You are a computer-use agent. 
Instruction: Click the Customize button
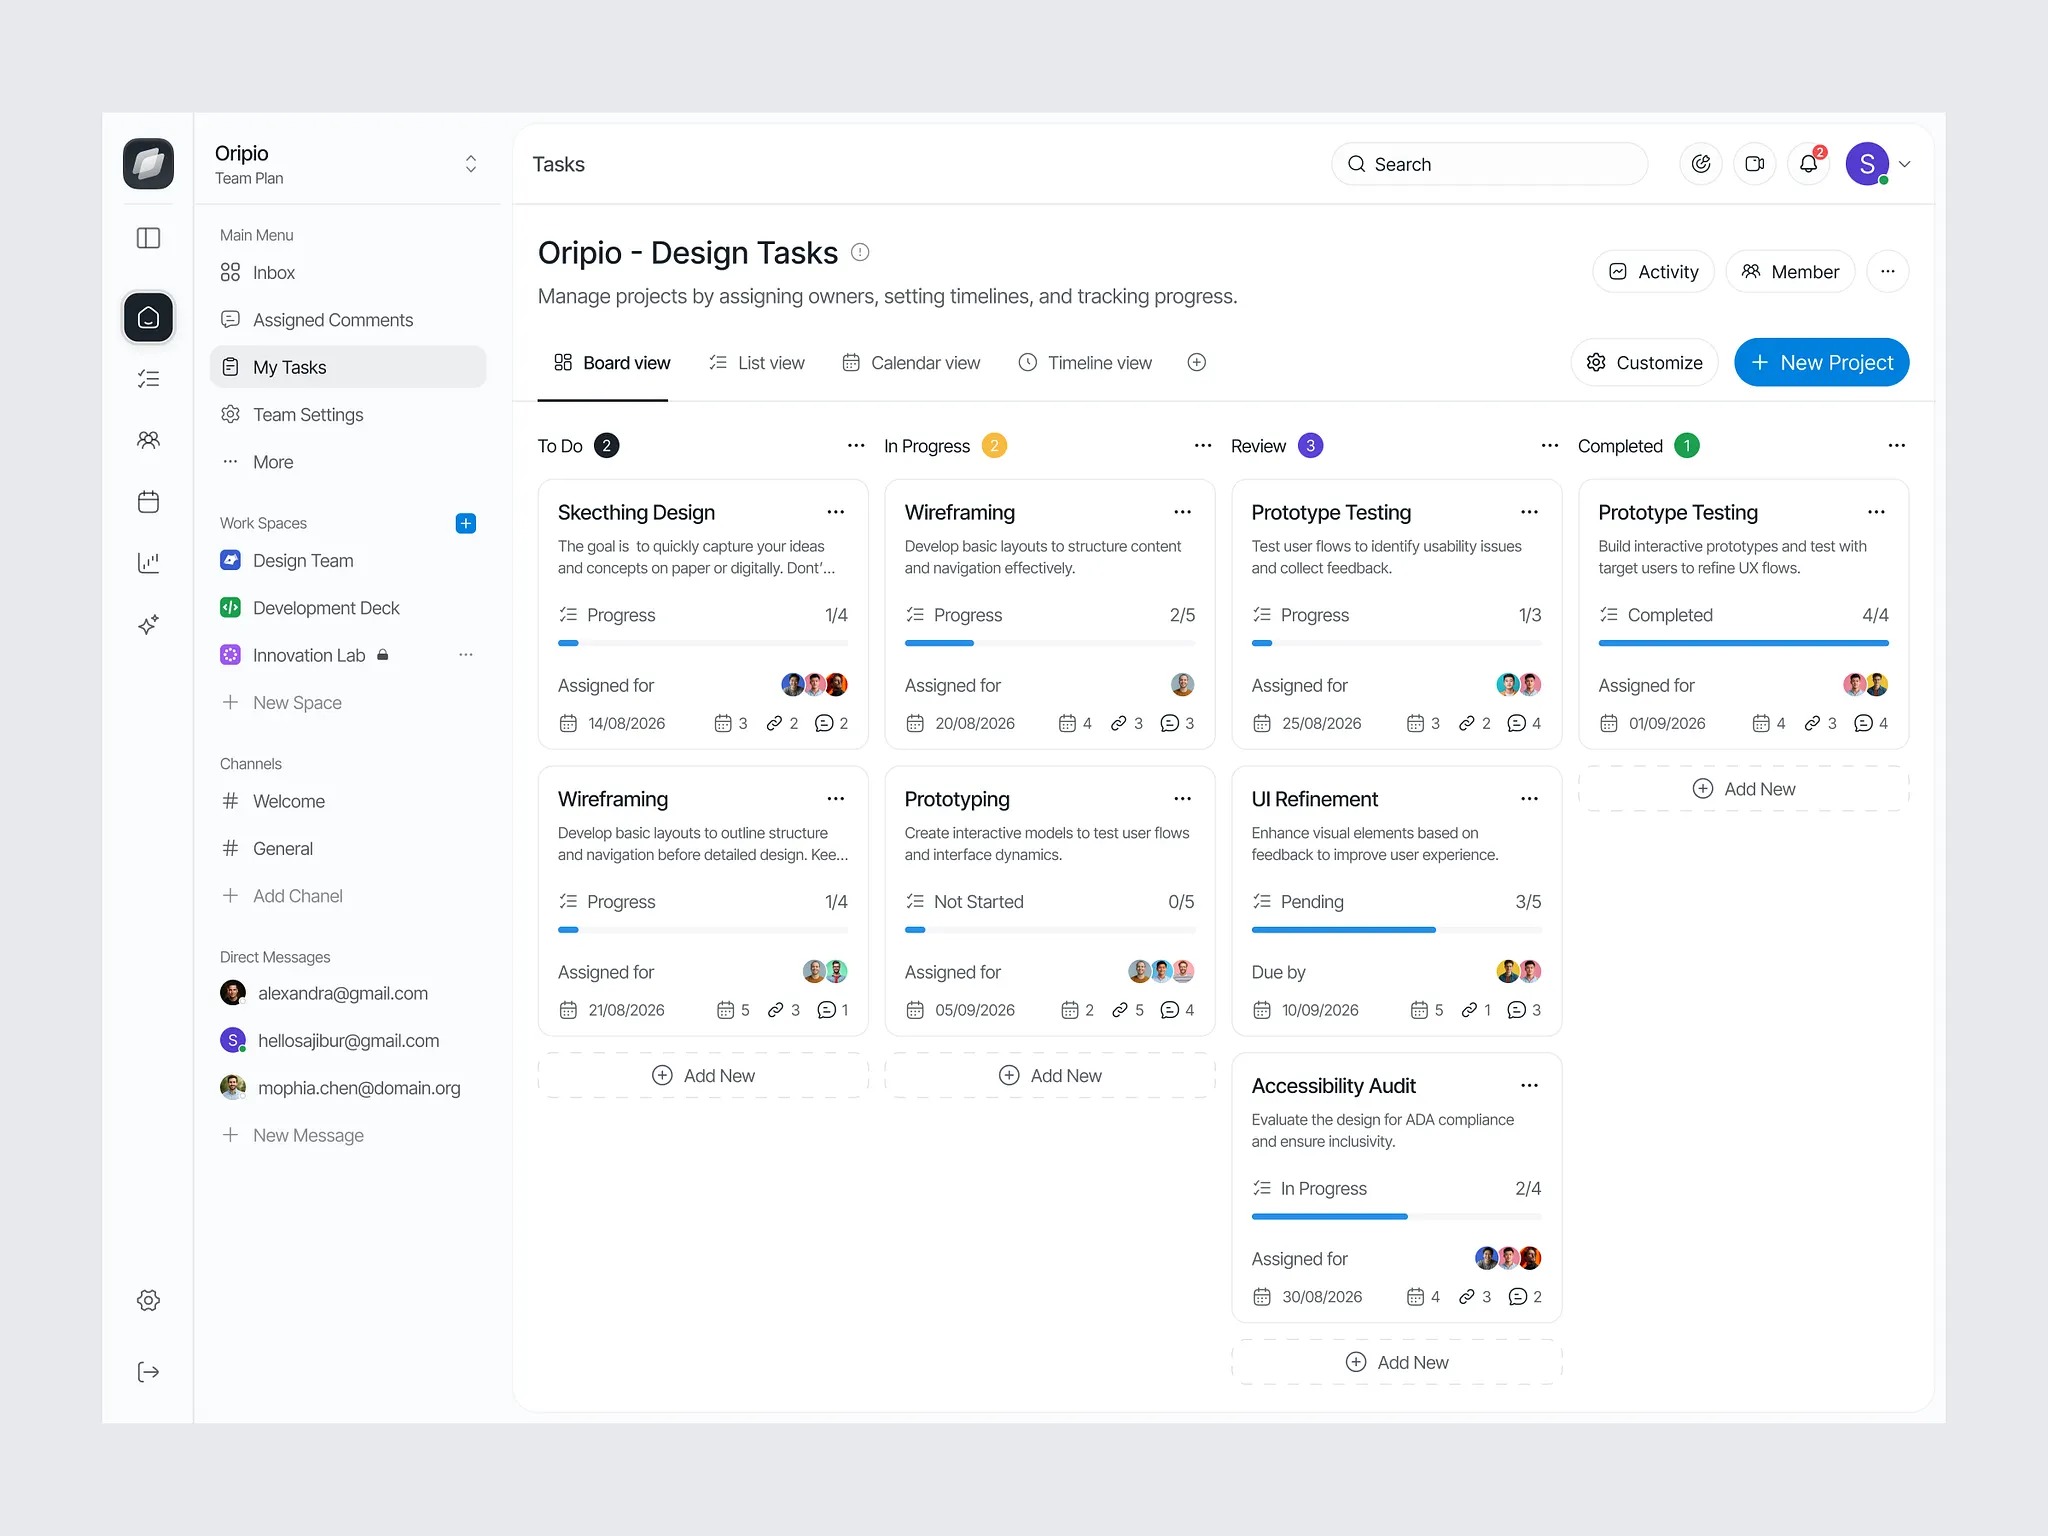coord(1644,363)
